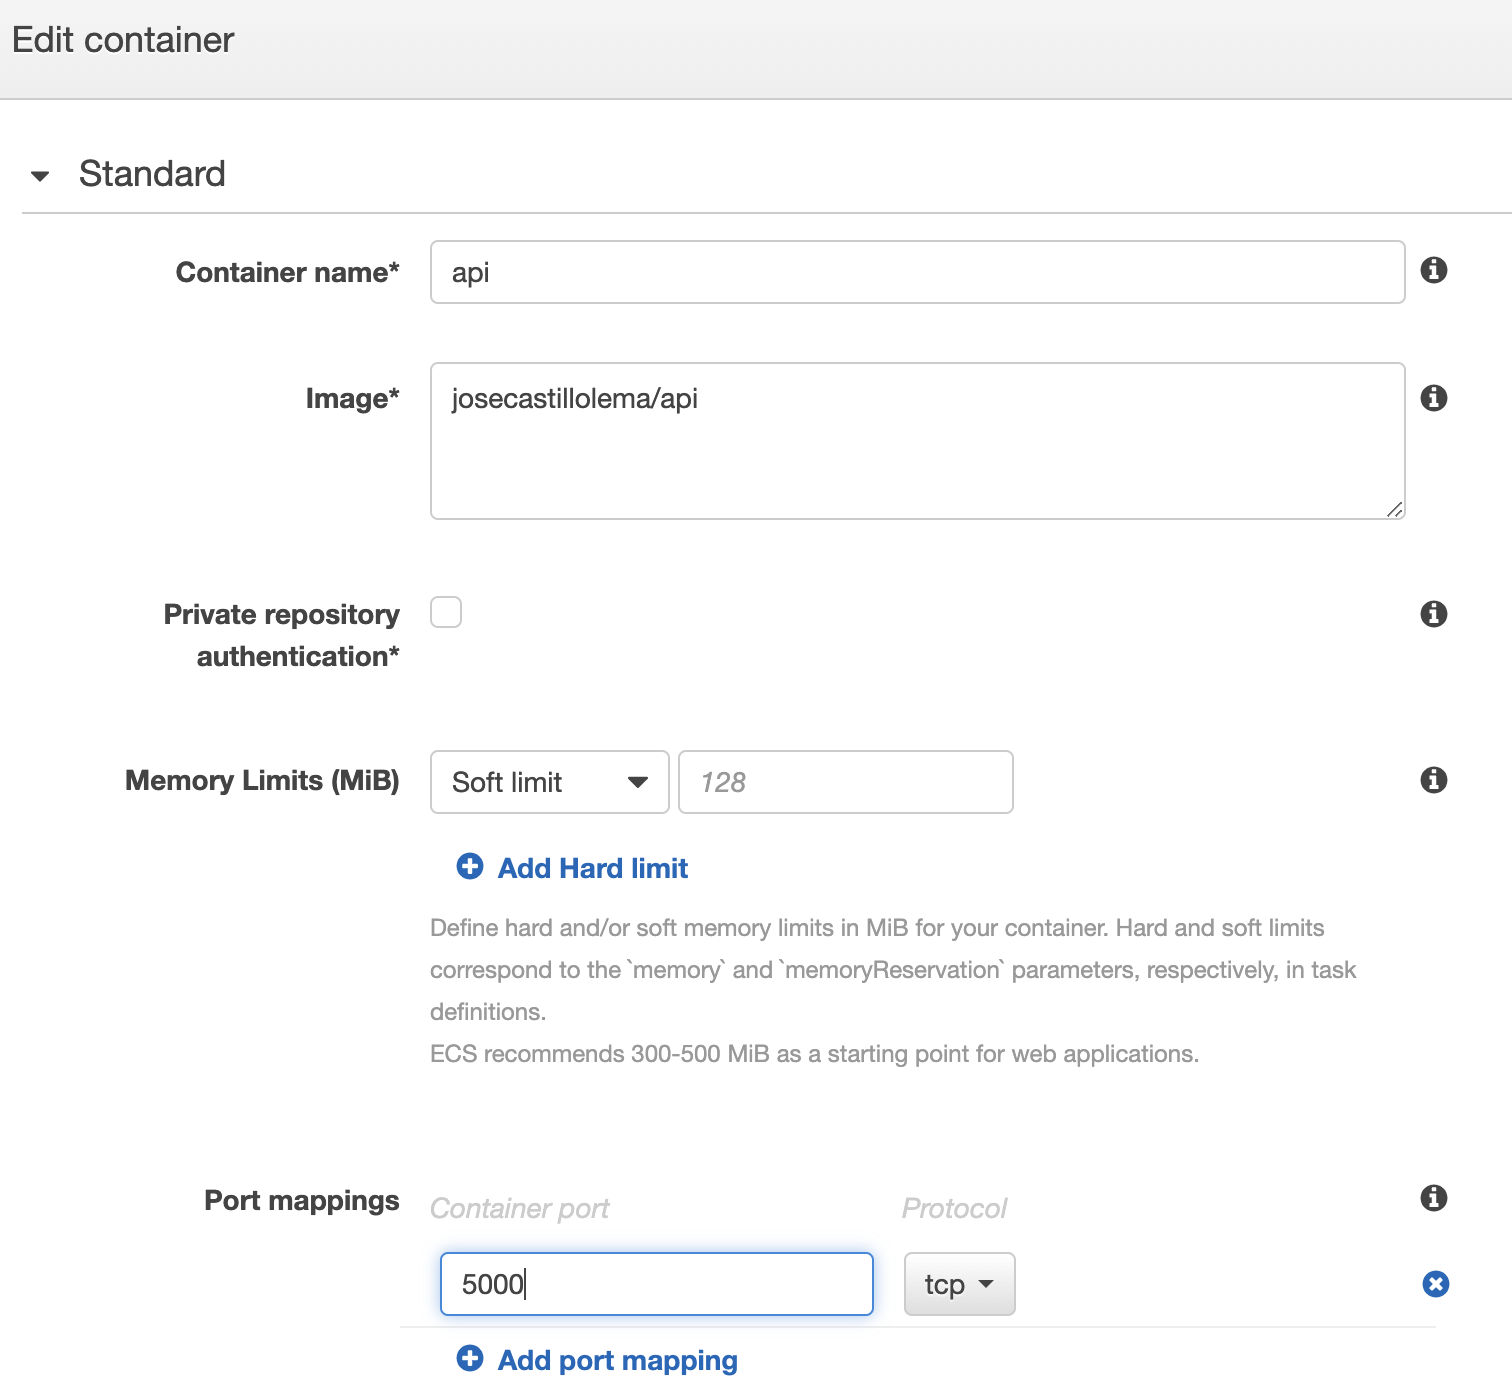Click the plus icon beside Add Hard limit
The height and width of the screenshot is (1396, 1512).
(x=470, y=866)
